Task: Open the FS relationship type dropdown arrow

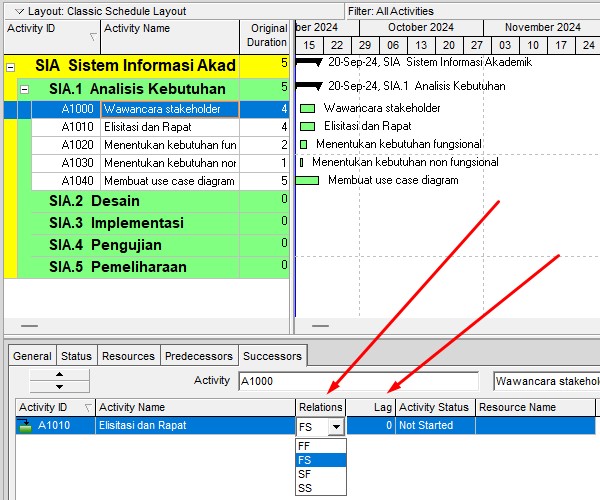Action: point(336,427)
